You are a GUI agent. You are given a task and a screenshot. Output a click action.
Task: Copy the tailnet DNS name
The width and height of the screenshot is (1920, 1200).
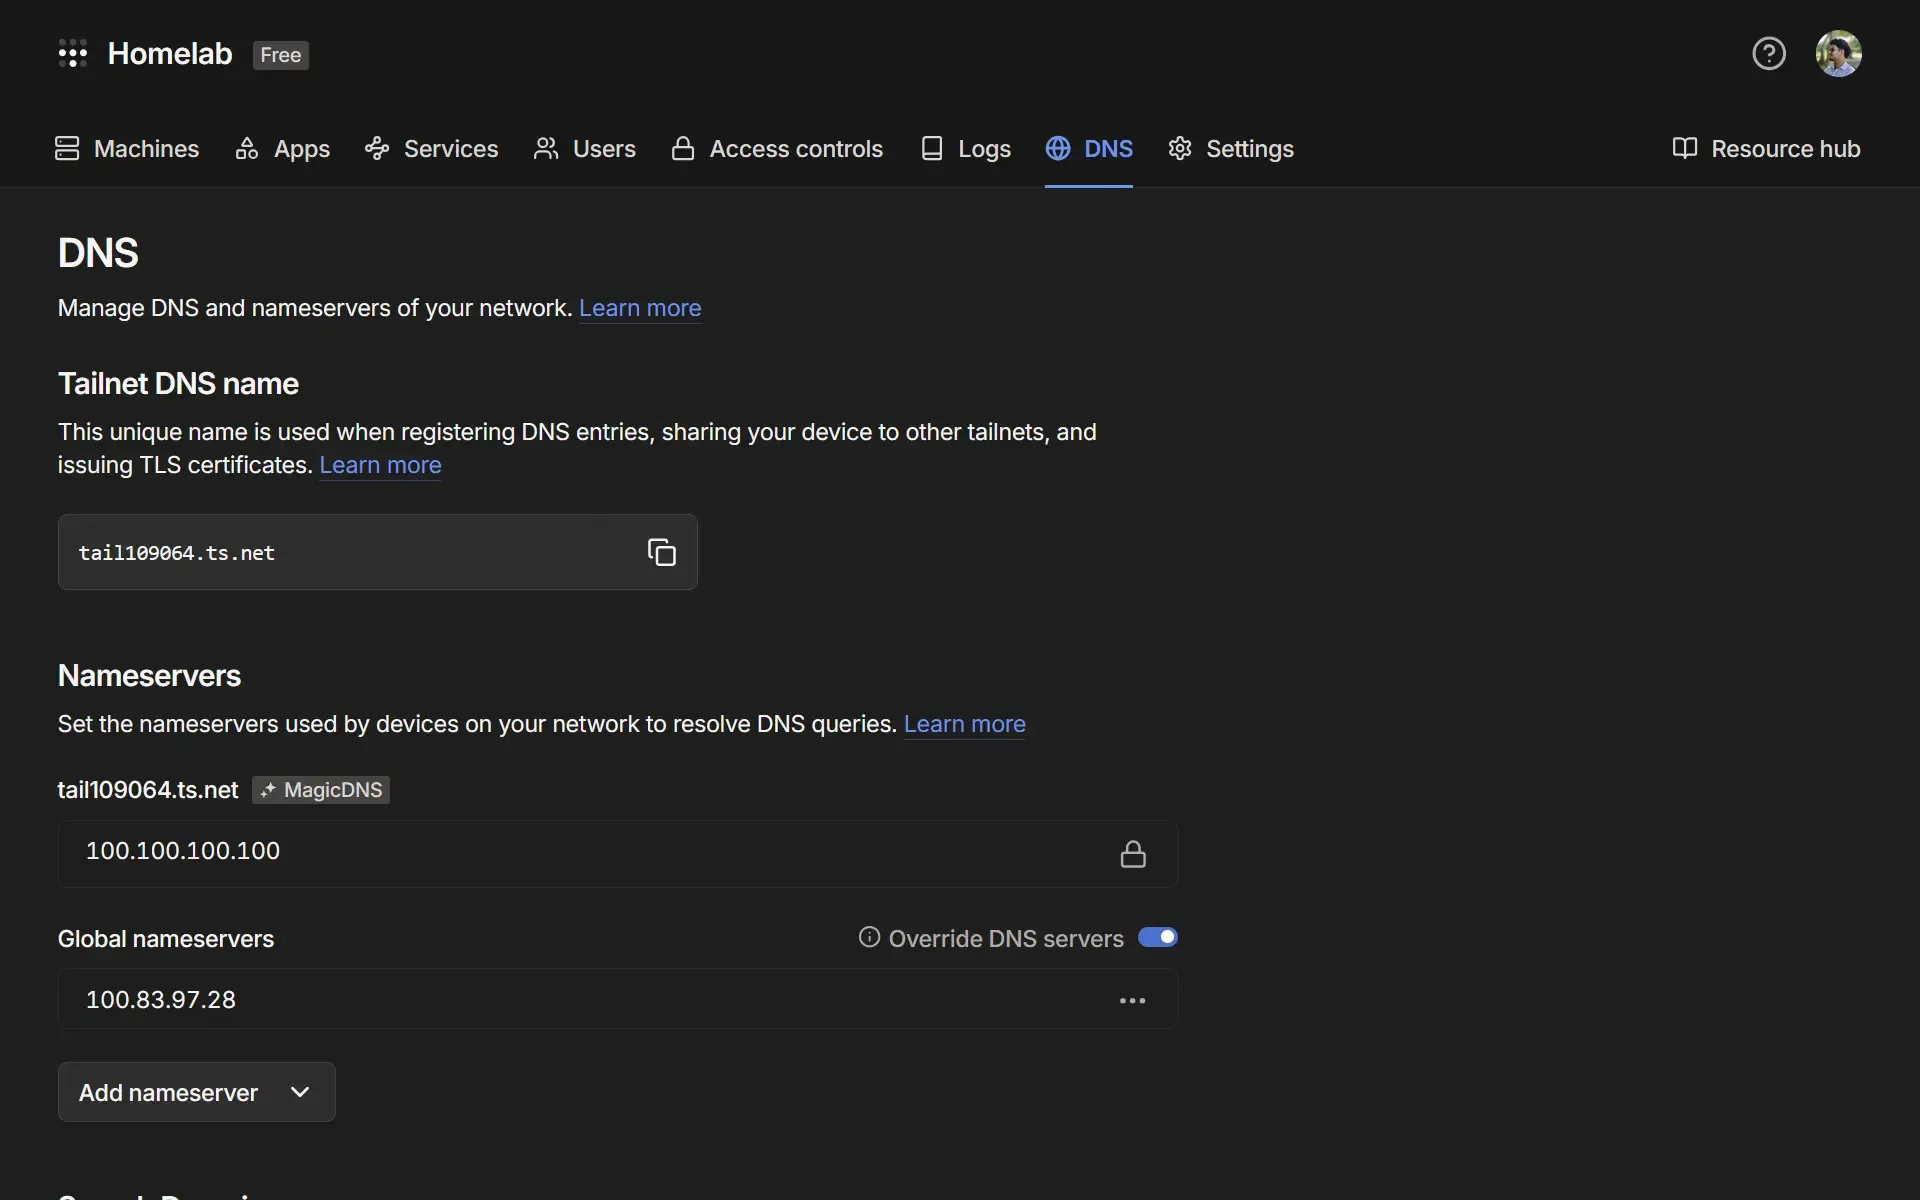[661, 552]
